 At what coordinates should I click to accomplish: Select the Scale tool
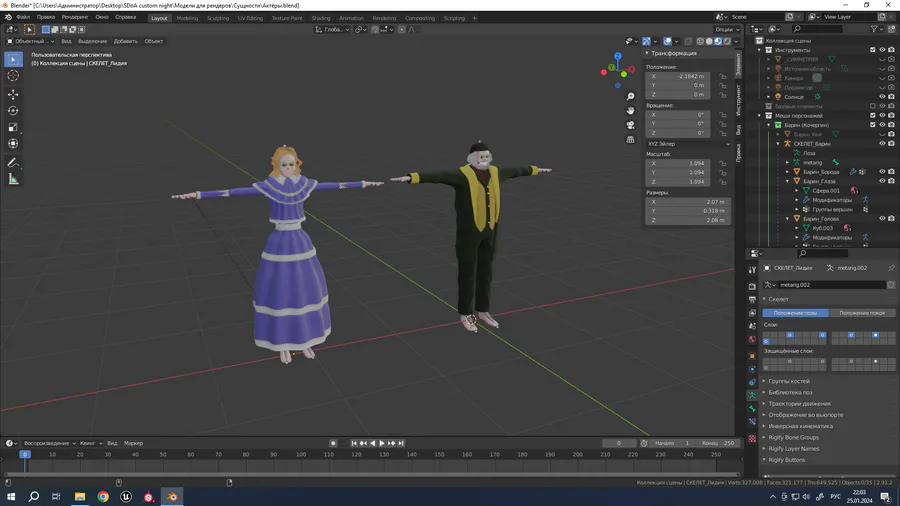[13, 127]
